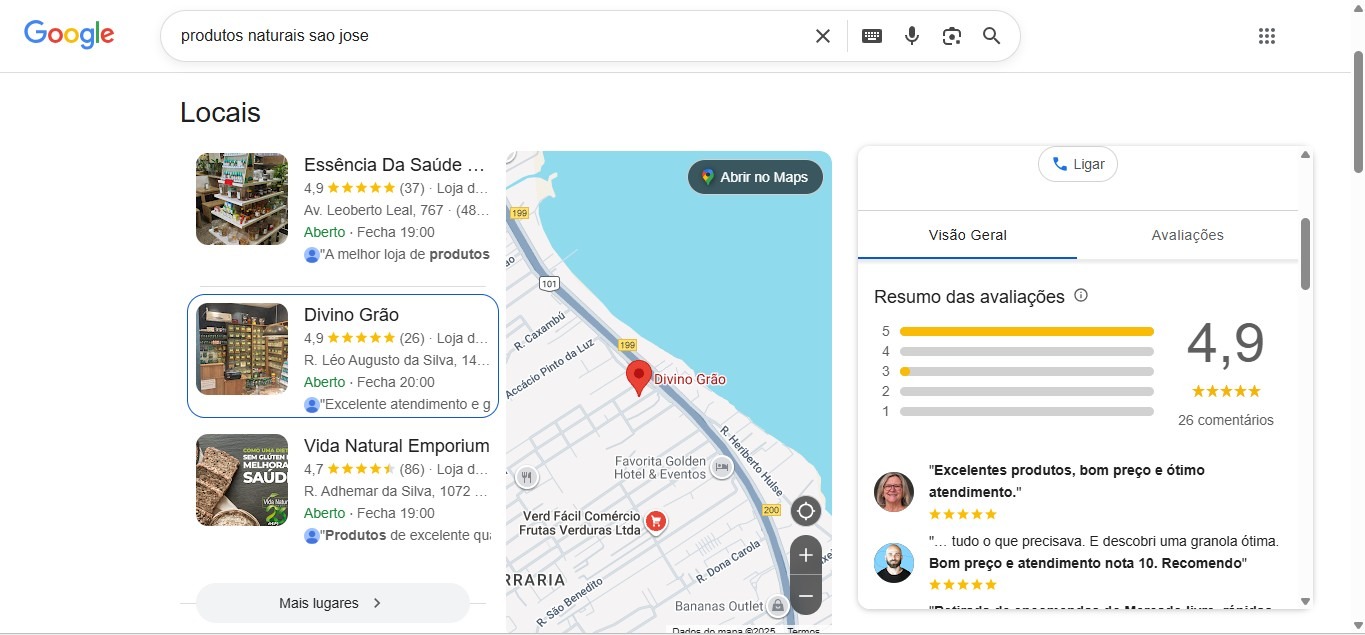Click the 4-star rating bar
Image resolution: width=1365 pixels, height=635 pixels.
[x=1027, y=351]
